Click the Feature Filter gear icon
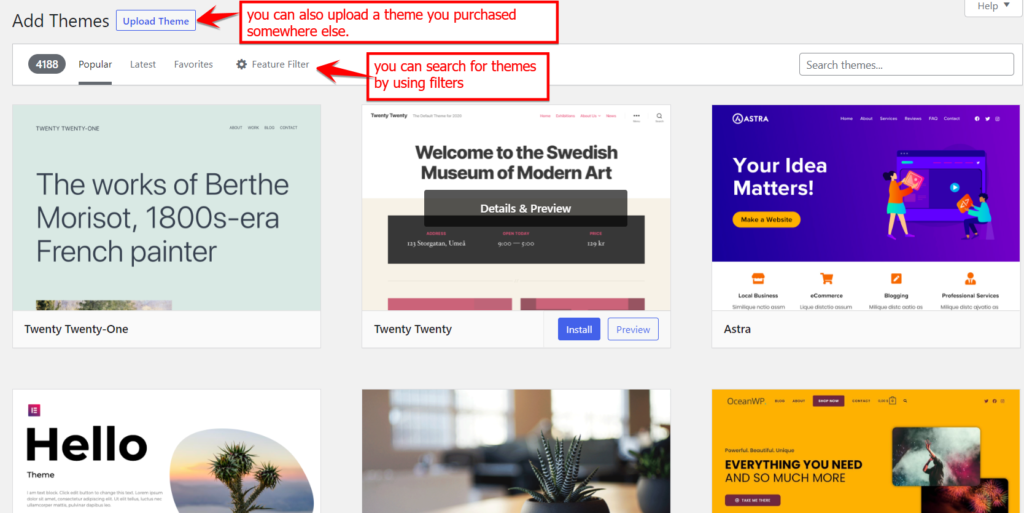1024x513 pixels. click(x=242, y=65)
